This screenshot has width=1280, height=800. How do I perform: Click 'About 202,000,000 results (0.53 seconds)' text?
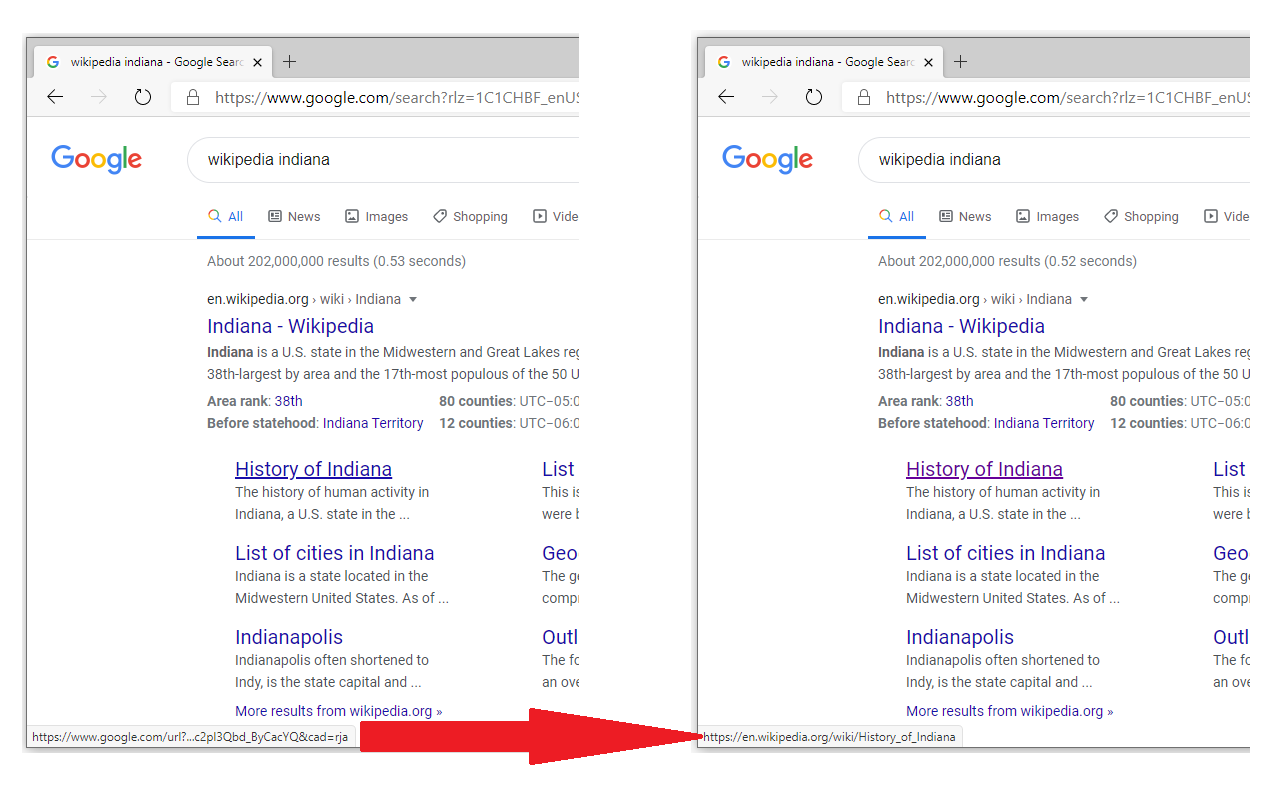click(336, 261)
